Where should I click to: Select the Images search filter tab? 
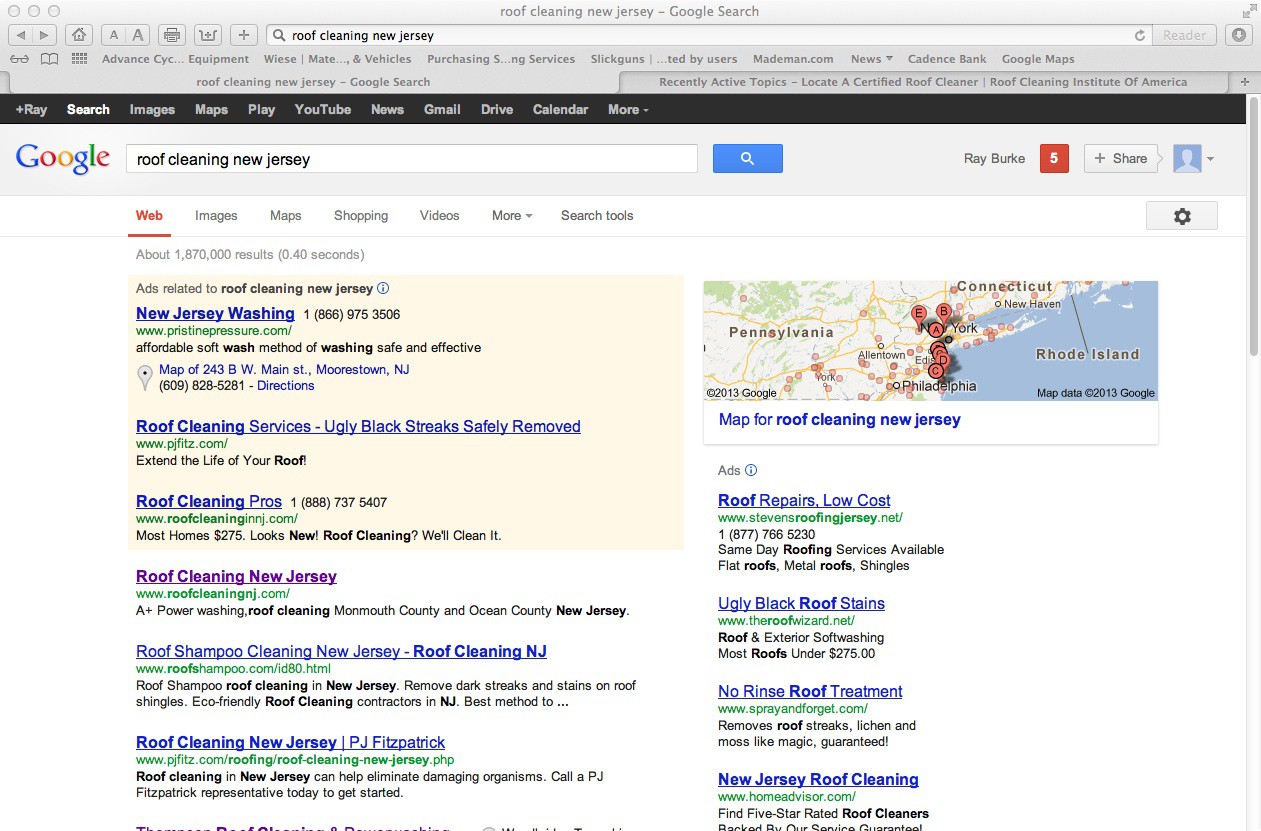pyautogui.click(x=216, y=216)
